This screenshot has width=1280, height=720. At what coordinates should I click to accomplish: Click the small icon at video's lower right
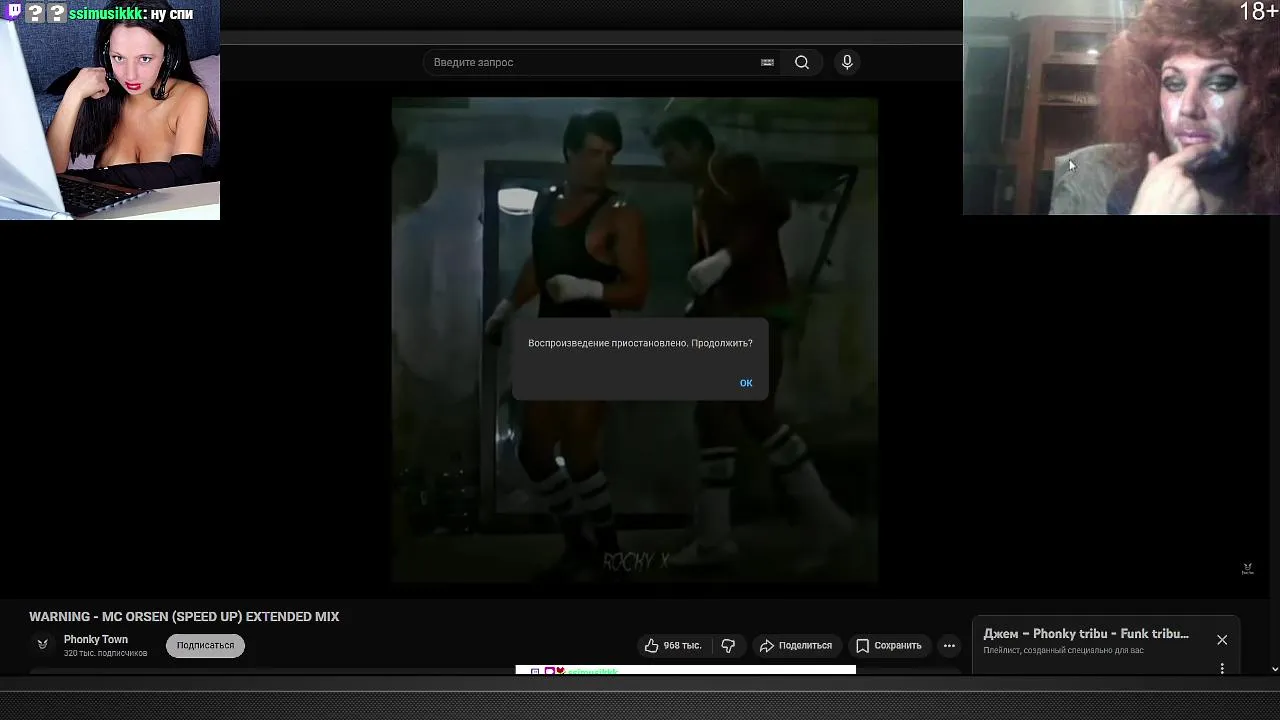click(x=1247, y=568)
